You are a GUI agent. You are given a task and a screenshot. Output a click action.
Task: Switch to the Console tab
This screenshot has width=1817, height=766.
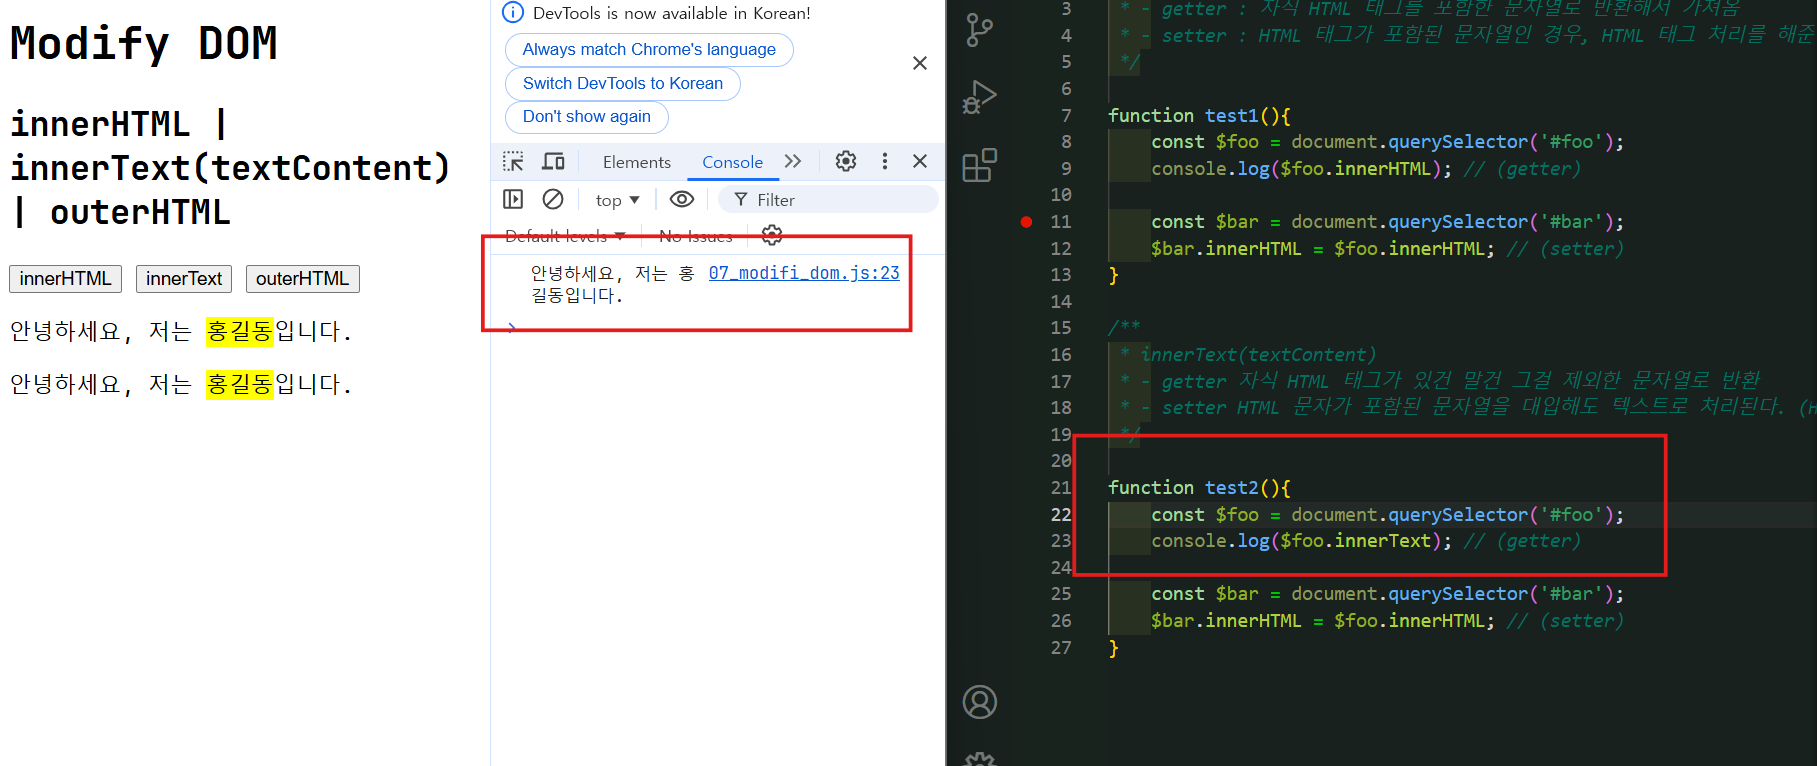pyautogui.click(x=732, y=162)
